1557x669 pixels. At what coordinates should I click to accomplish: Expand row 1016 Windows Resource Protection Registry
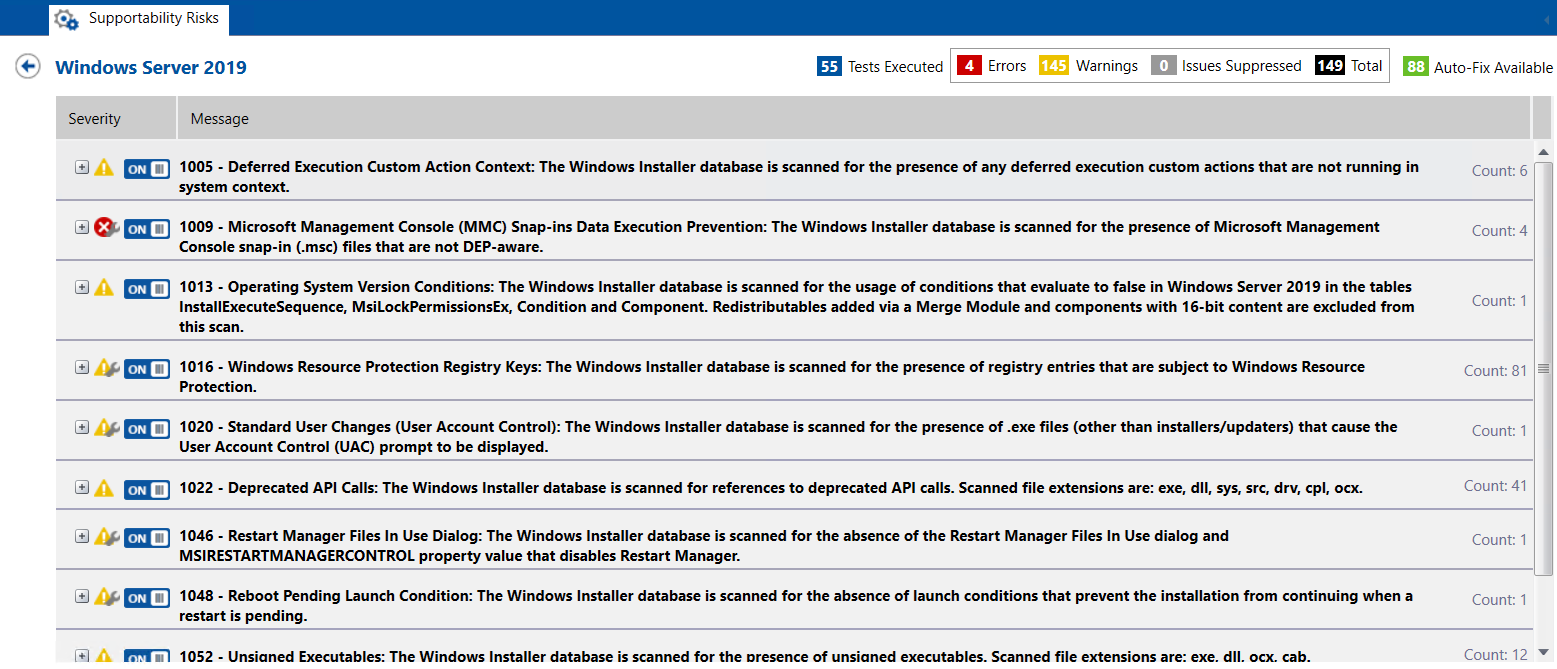(82, 367)
